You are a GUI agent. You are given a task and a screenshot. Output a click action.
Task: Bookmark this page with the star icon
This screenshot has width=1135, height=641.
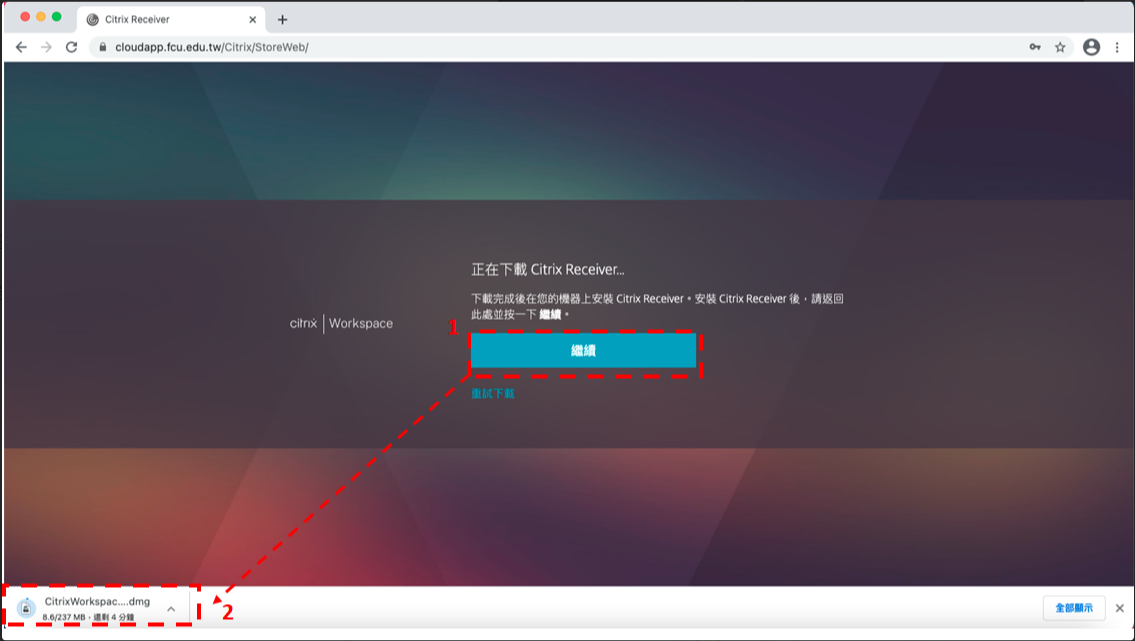tap(1060, 47)
